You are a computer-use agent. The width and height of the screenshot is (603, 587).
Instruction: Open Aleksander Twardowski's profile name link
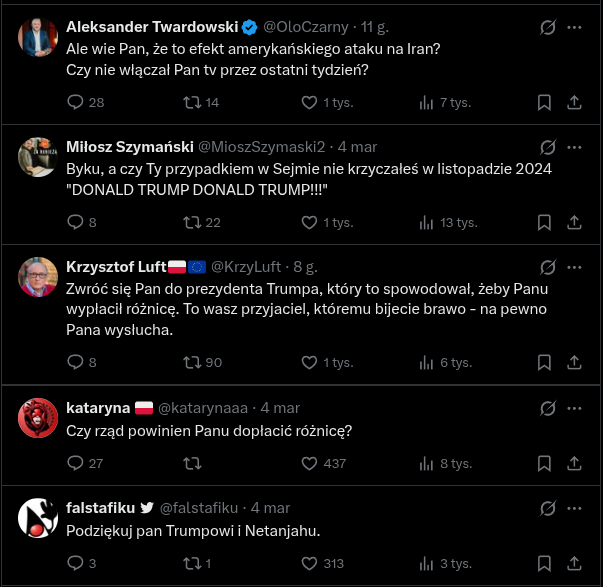(152, 26)
